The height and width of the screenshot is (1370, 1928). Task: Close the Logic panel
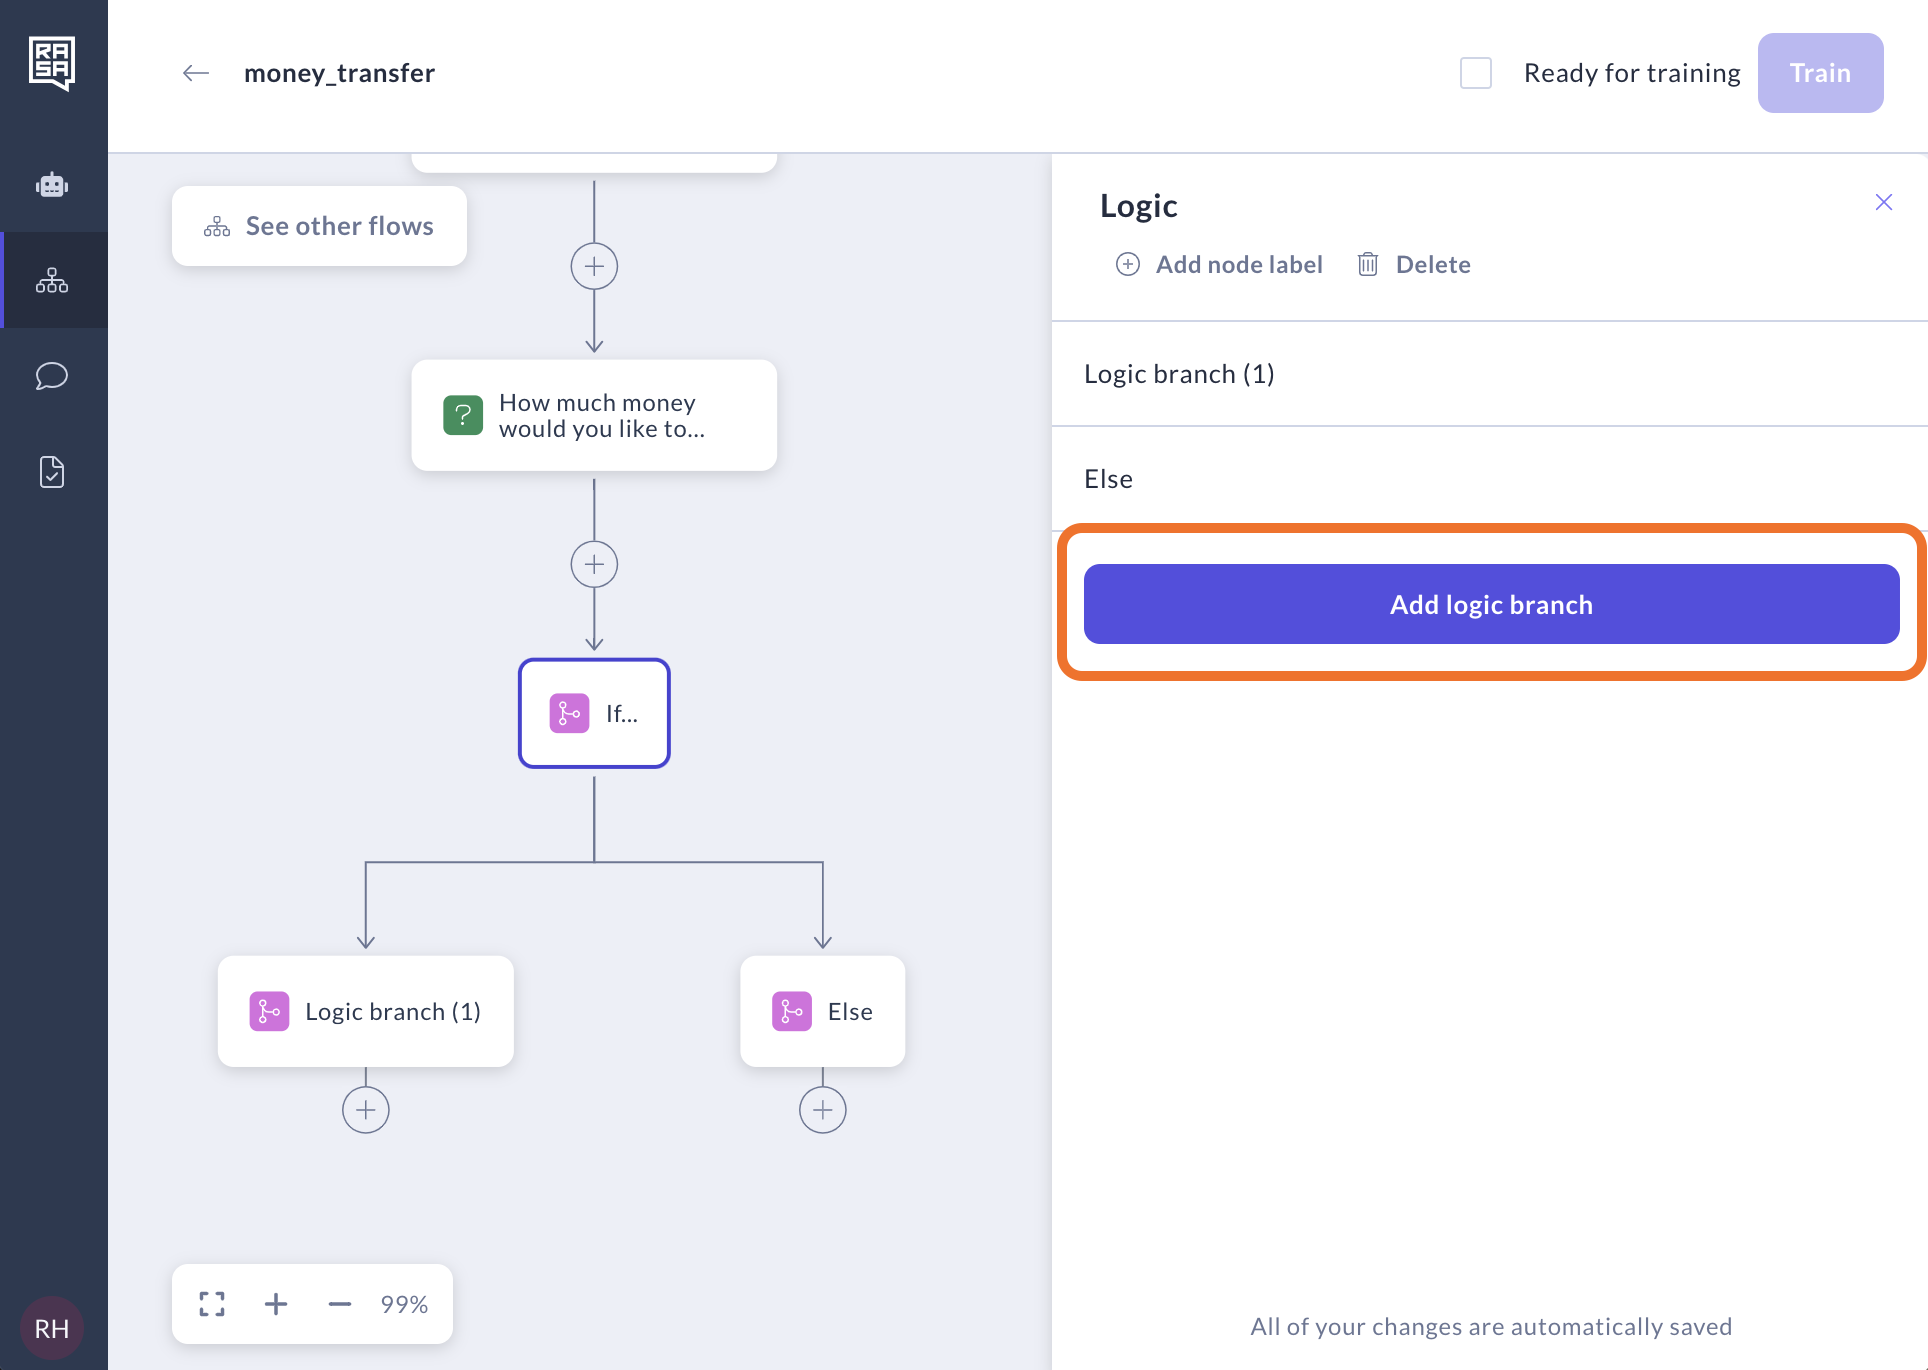1884,202
